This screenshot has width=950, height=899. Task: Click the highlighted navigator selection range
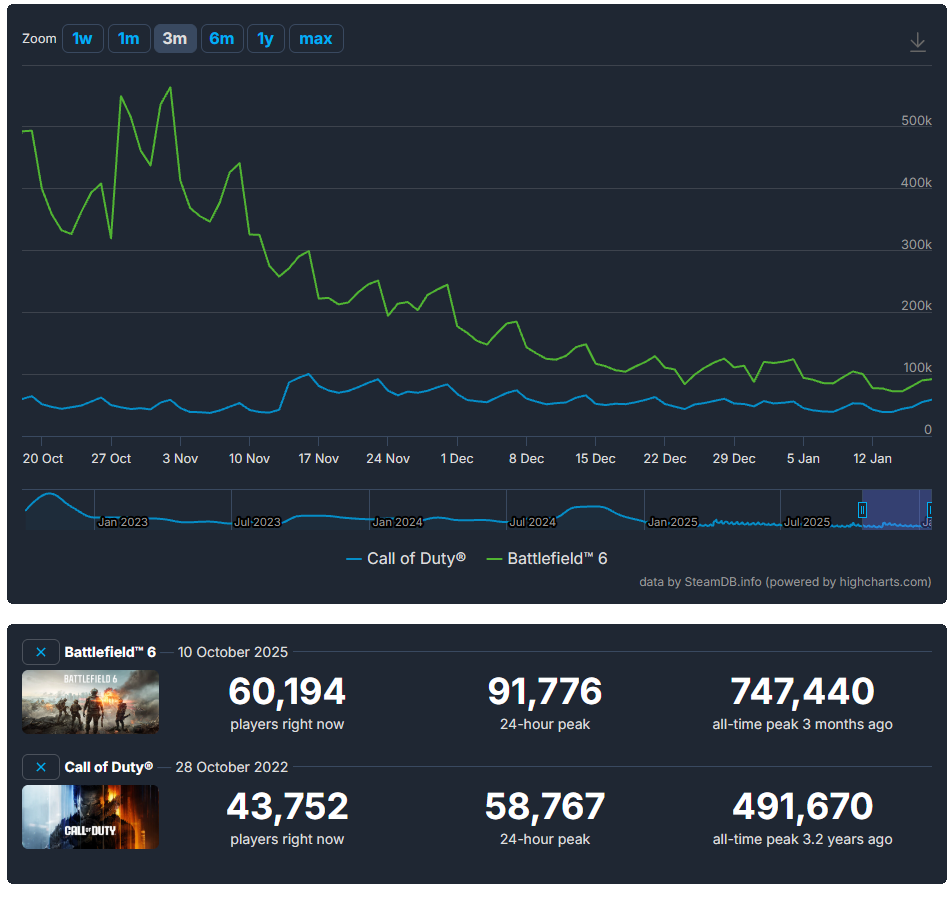(x=897, y=509)
